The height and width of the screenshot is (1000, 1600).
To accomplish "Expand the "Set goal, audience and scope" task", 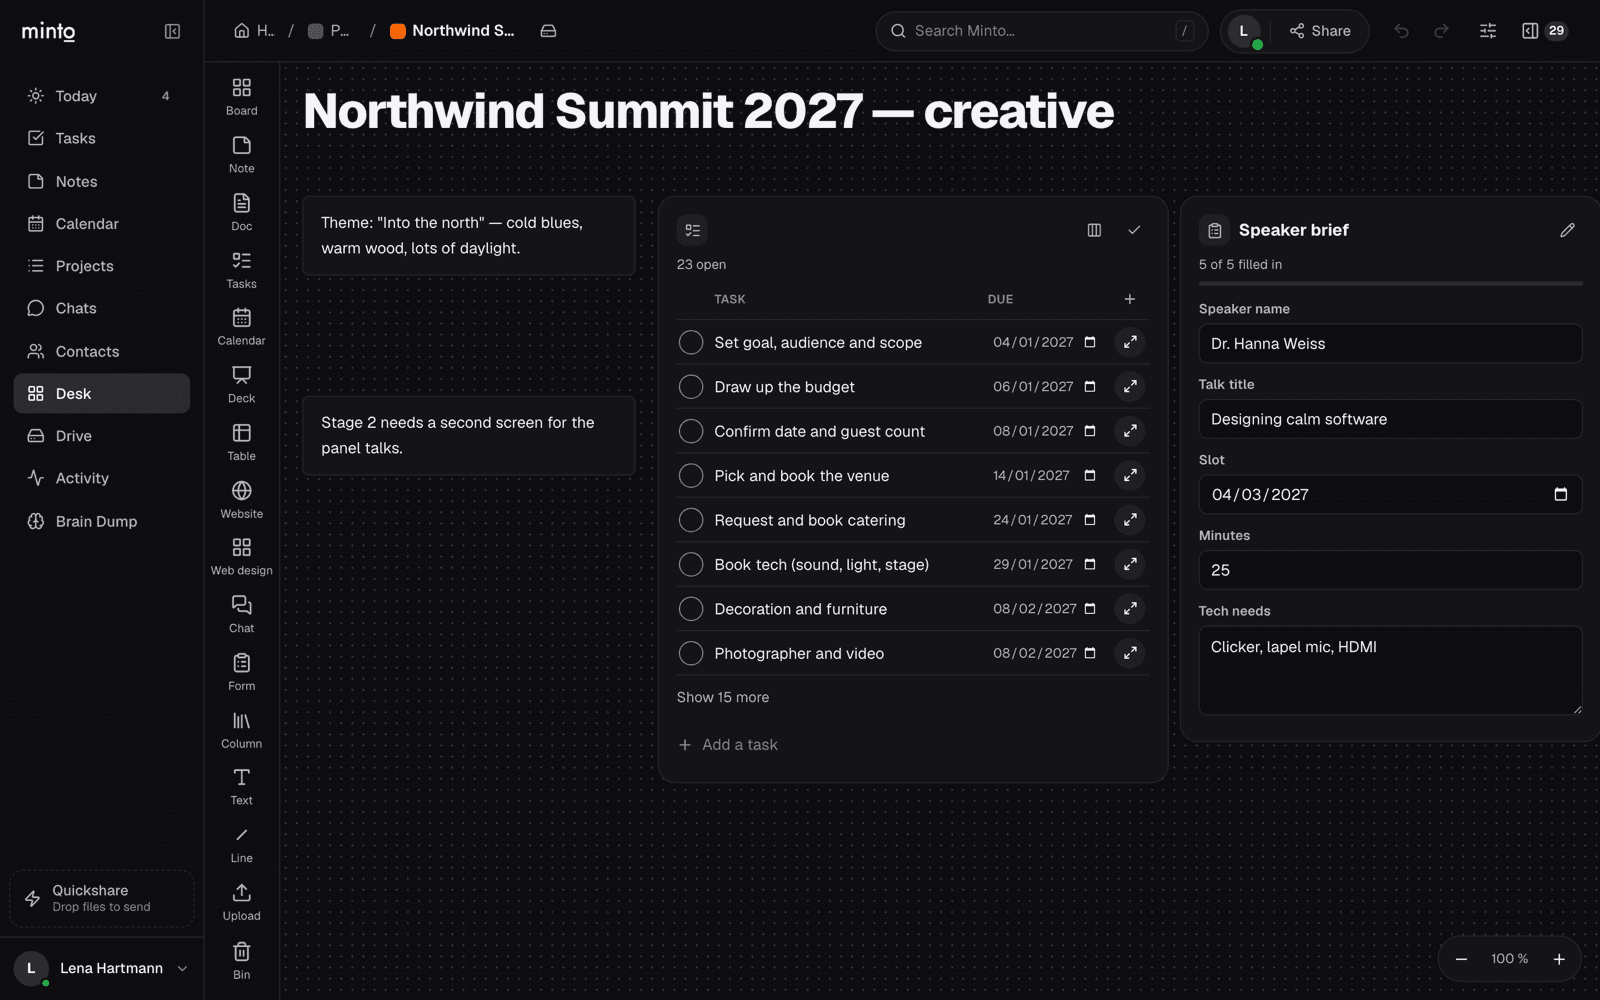I will point(1130,342).
